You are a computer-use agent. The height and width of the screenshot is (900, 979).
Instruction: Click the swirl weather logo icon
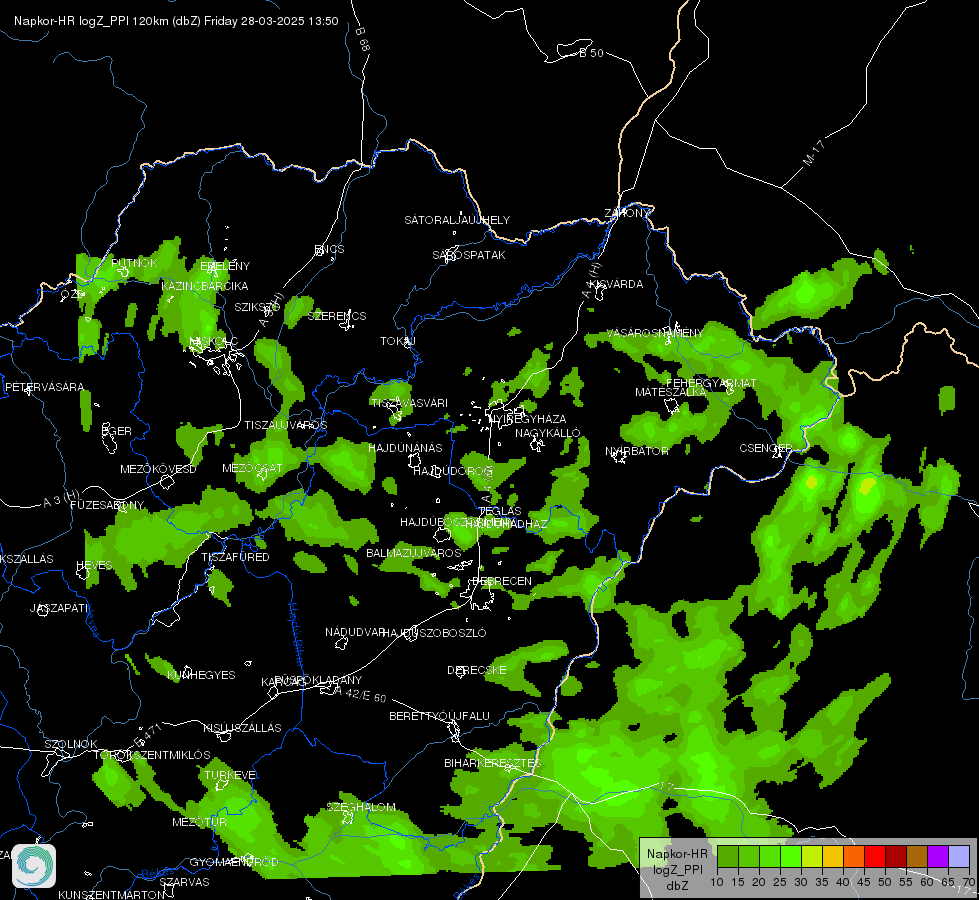click(x=34, y=866)
